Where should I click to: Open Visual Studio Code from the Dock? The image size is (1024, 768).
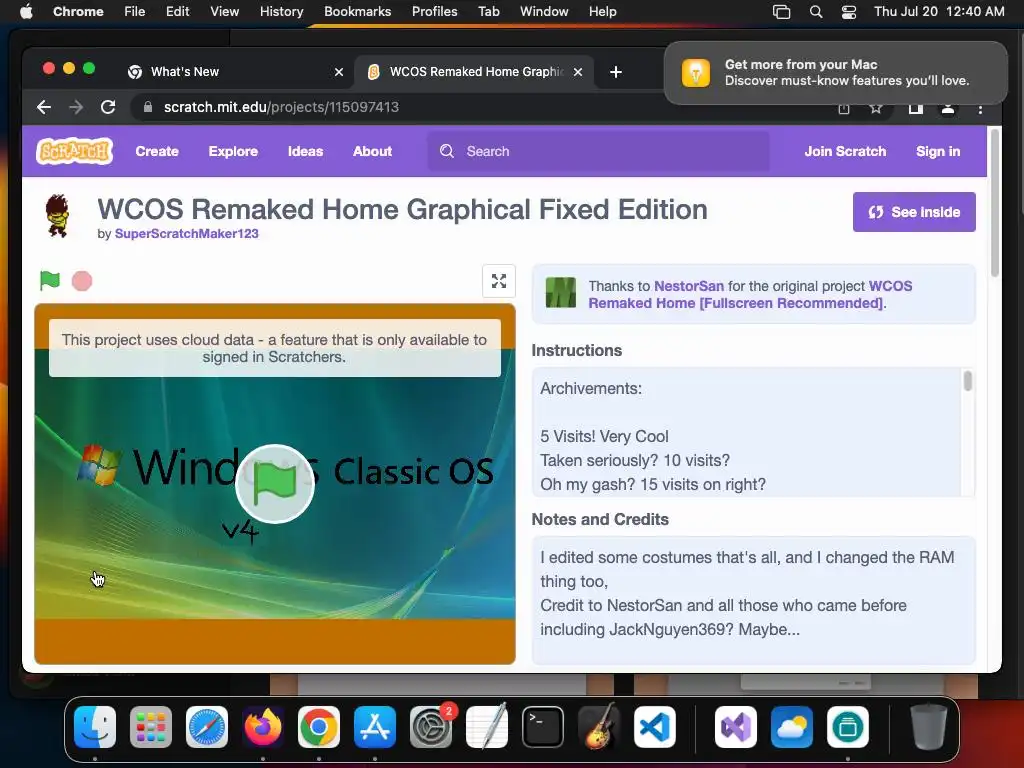click(654, 727)
